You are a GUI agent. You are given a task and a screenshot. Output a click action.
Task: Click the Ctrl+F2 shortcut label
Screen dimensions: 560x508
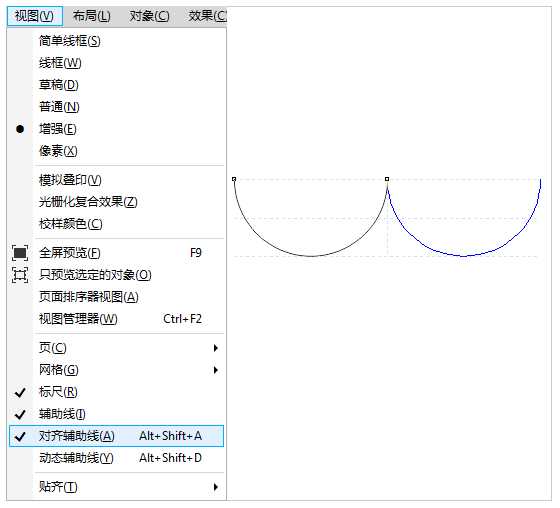click(182, 319)
